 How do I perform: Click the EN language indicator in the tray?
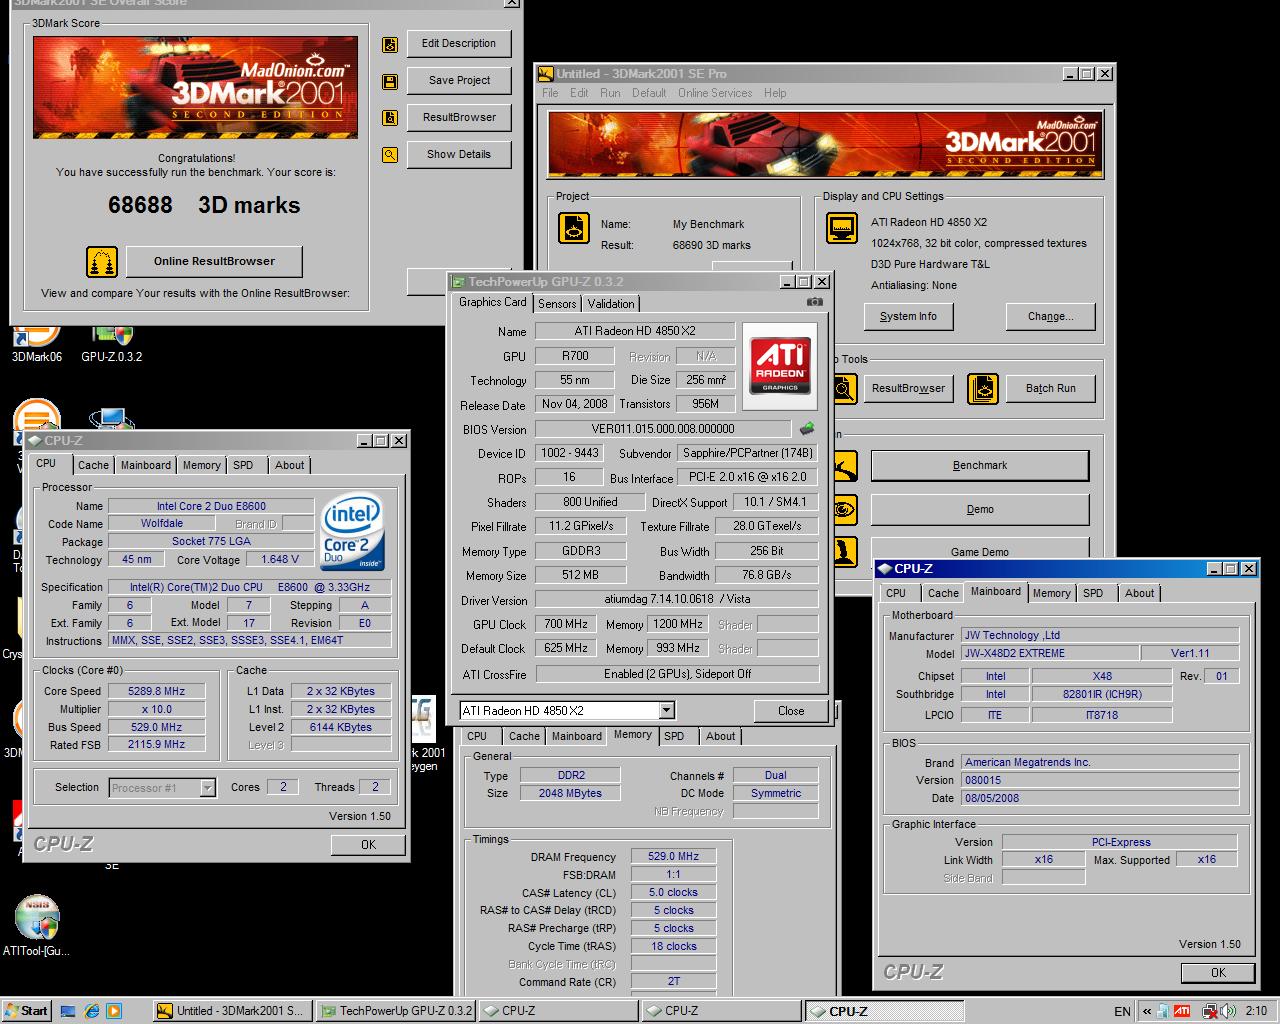[x=1122, y=1012]
